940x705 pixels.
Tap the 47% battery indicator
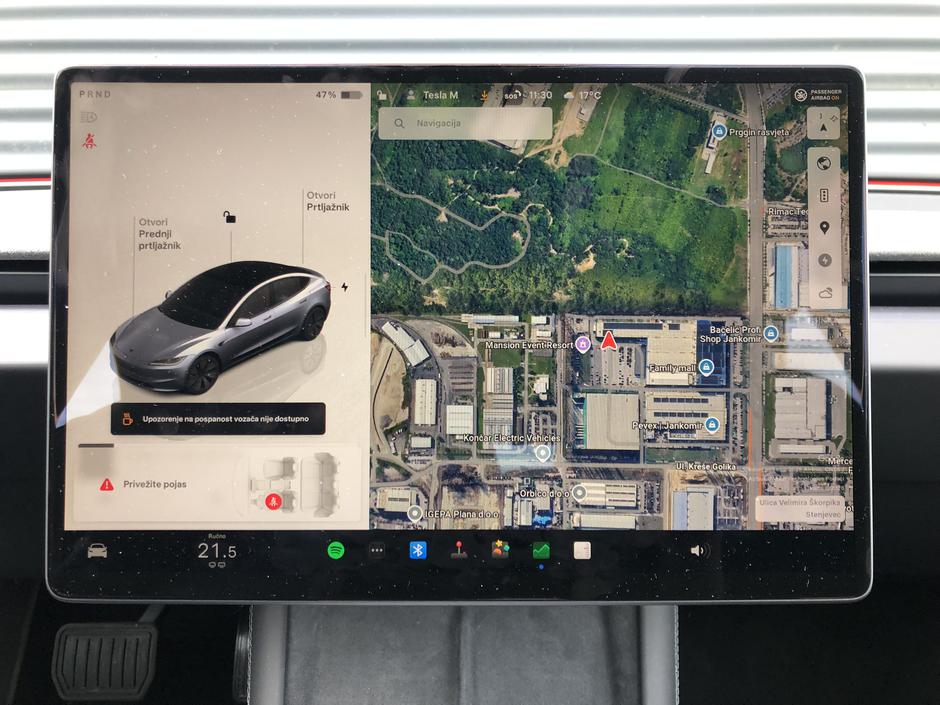point(339,95)
